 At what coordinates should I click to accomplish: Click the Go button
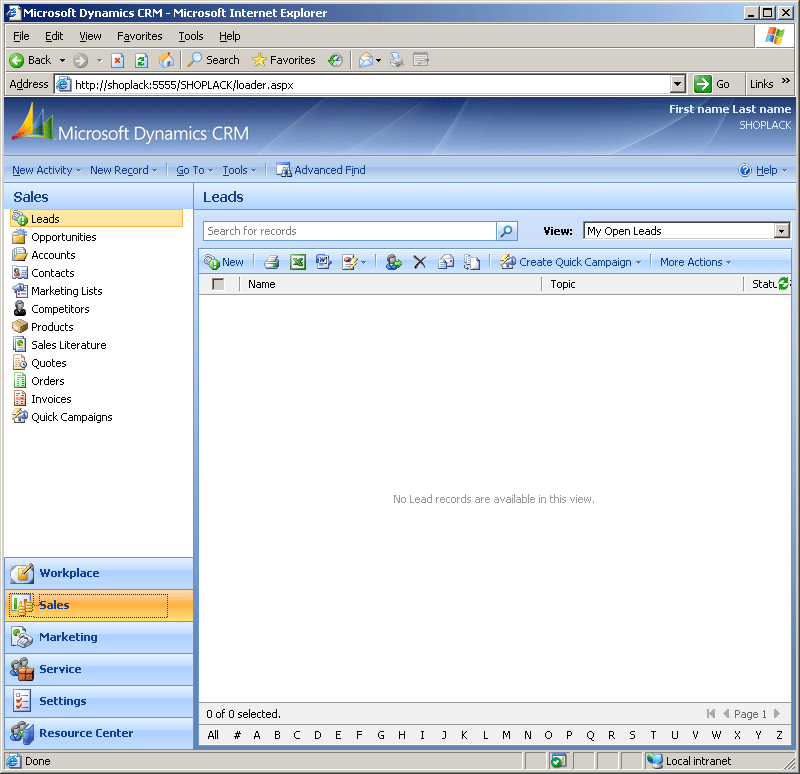(712, 84)
